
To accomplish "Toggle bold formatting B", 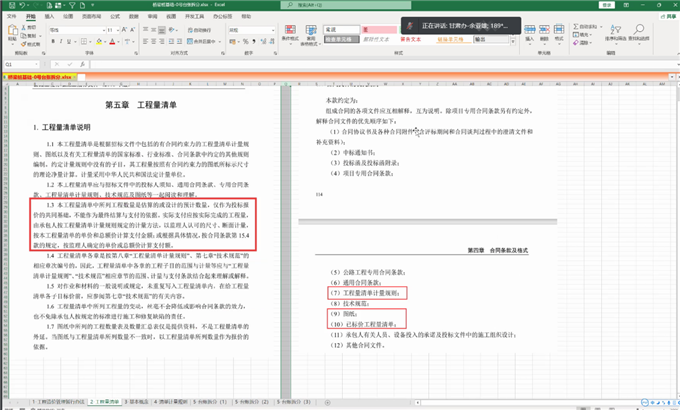I will coord(53,42).
